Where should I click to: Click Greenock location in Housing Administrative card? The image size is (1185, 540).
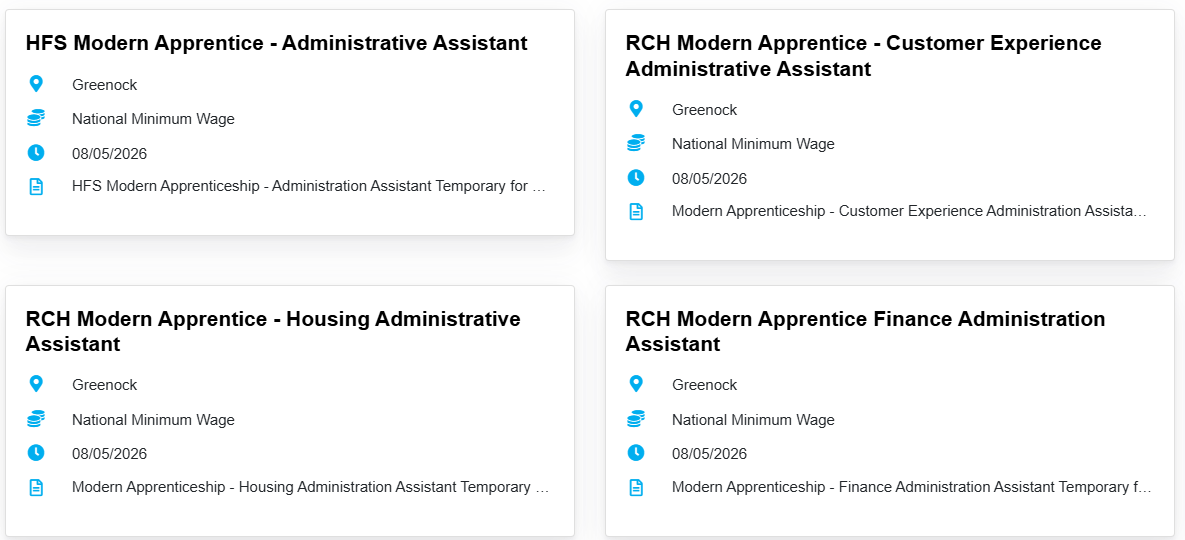[x=104, y=385]
